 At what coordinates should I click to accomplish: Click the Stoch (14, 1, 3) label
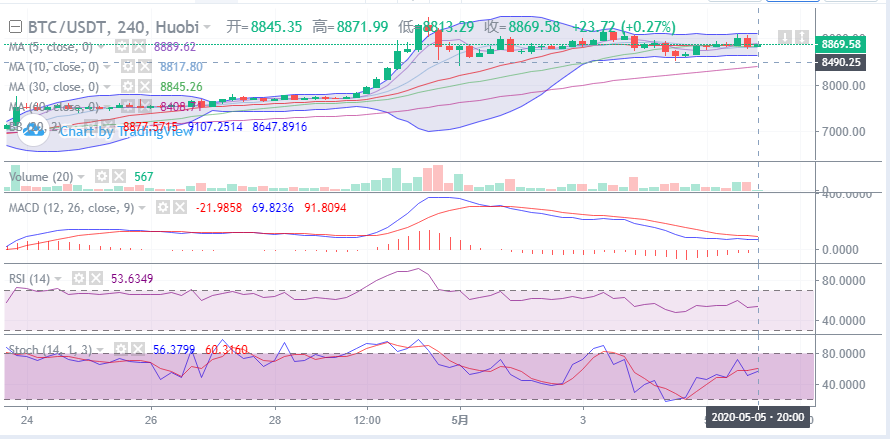coord(50,349)
